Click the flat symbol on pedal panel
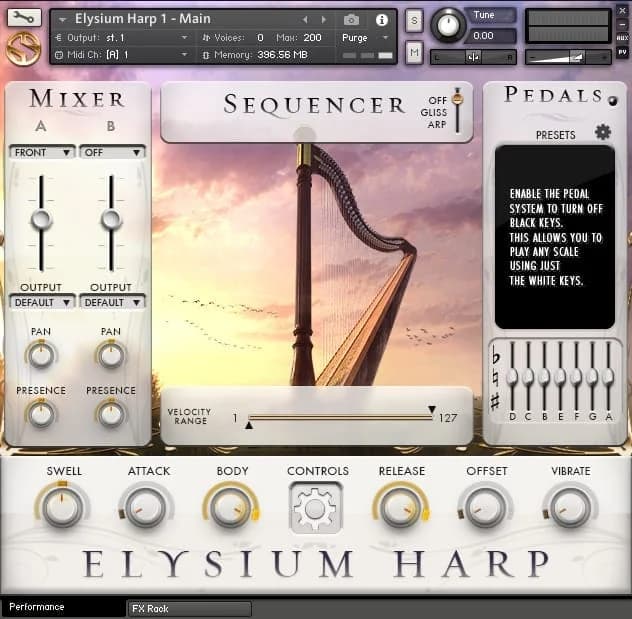 coord(496,355)
